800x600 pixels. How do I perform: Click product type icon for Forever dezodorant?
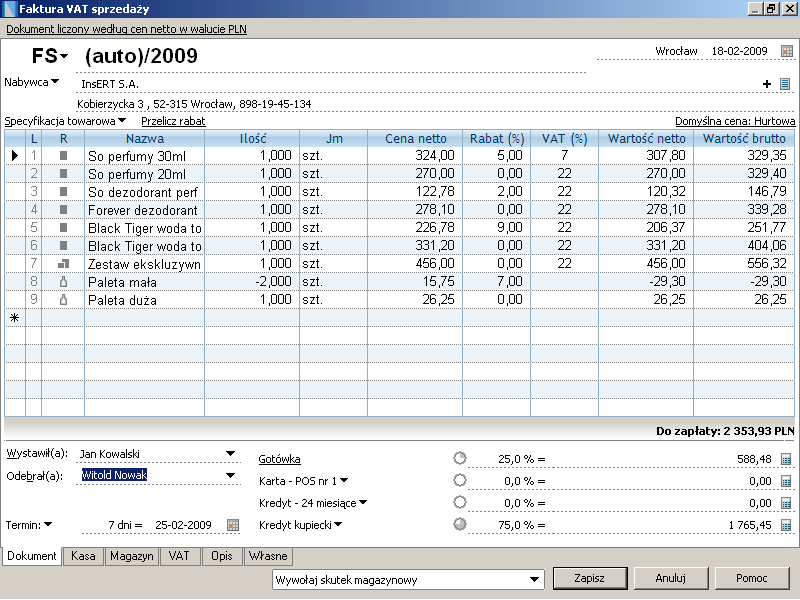pyautogui.click(x=63, y=209)
